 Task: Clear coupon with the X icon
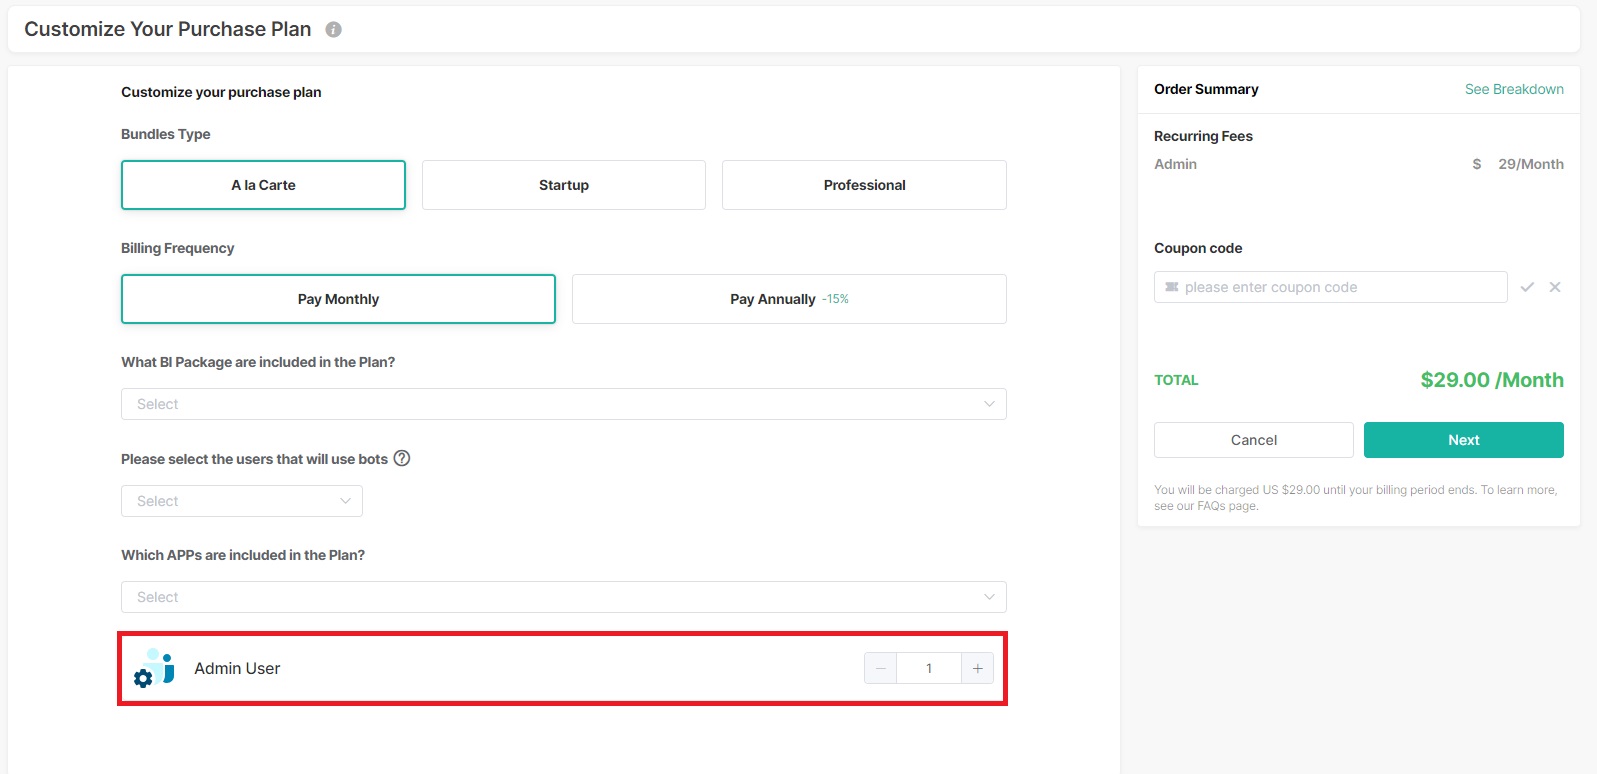(1555, 287)
